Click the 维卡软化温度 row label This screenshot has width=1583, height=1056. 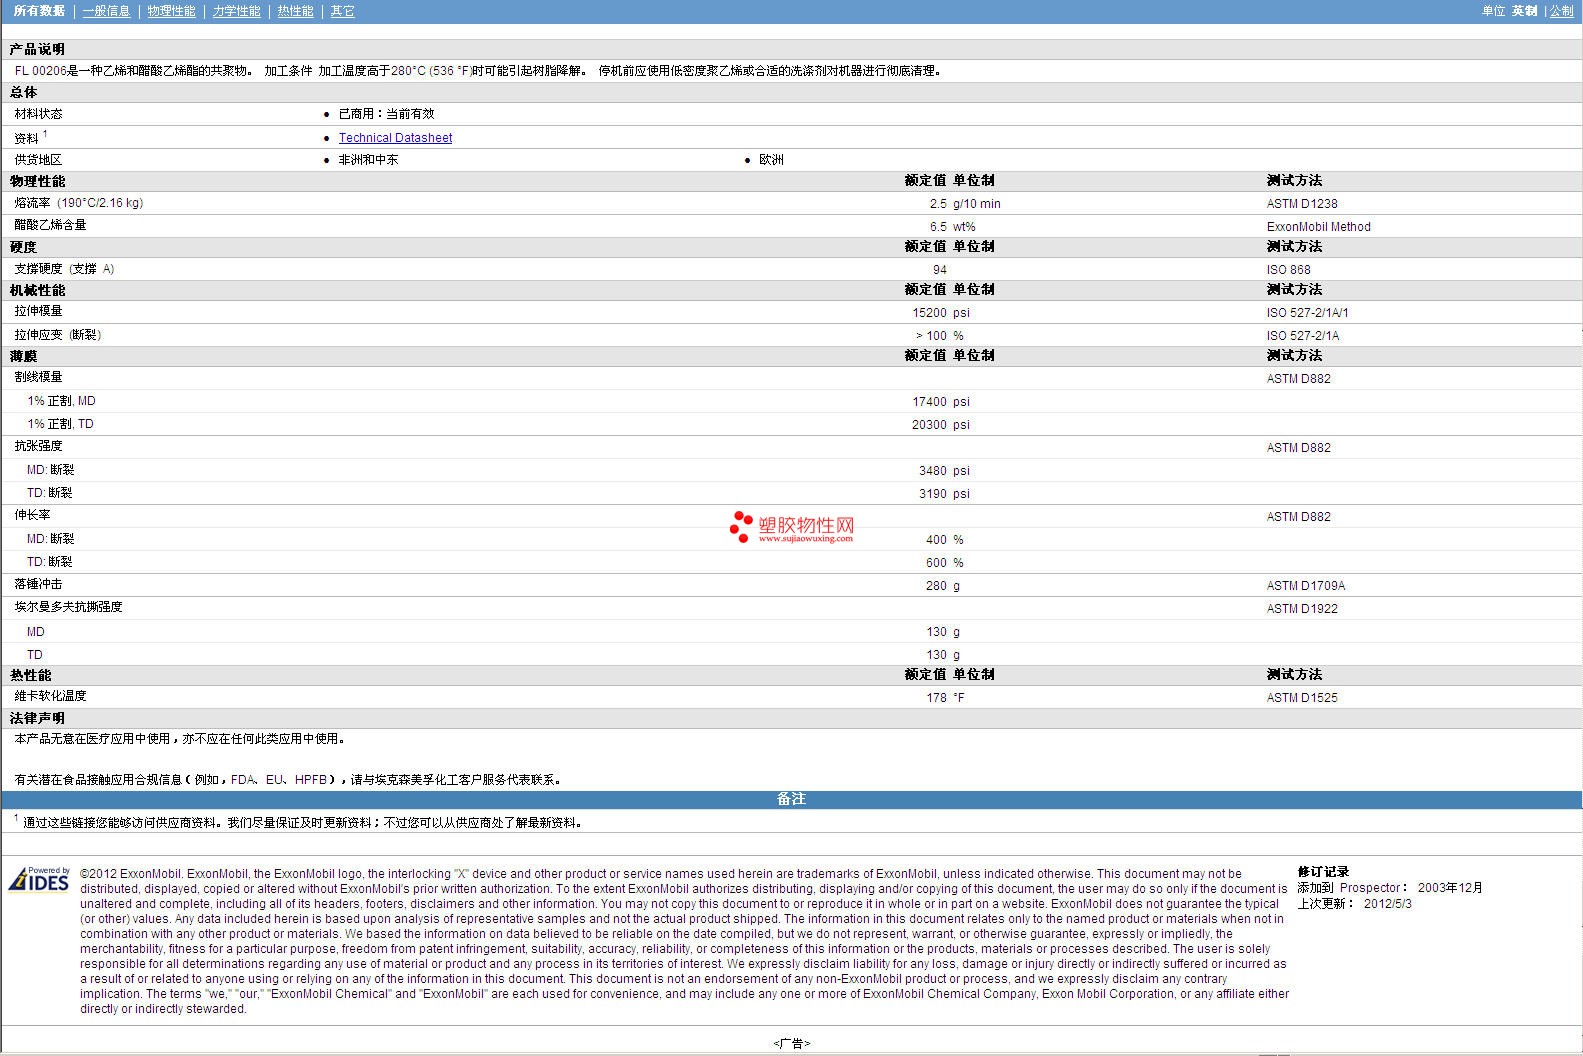click(50, 696)
